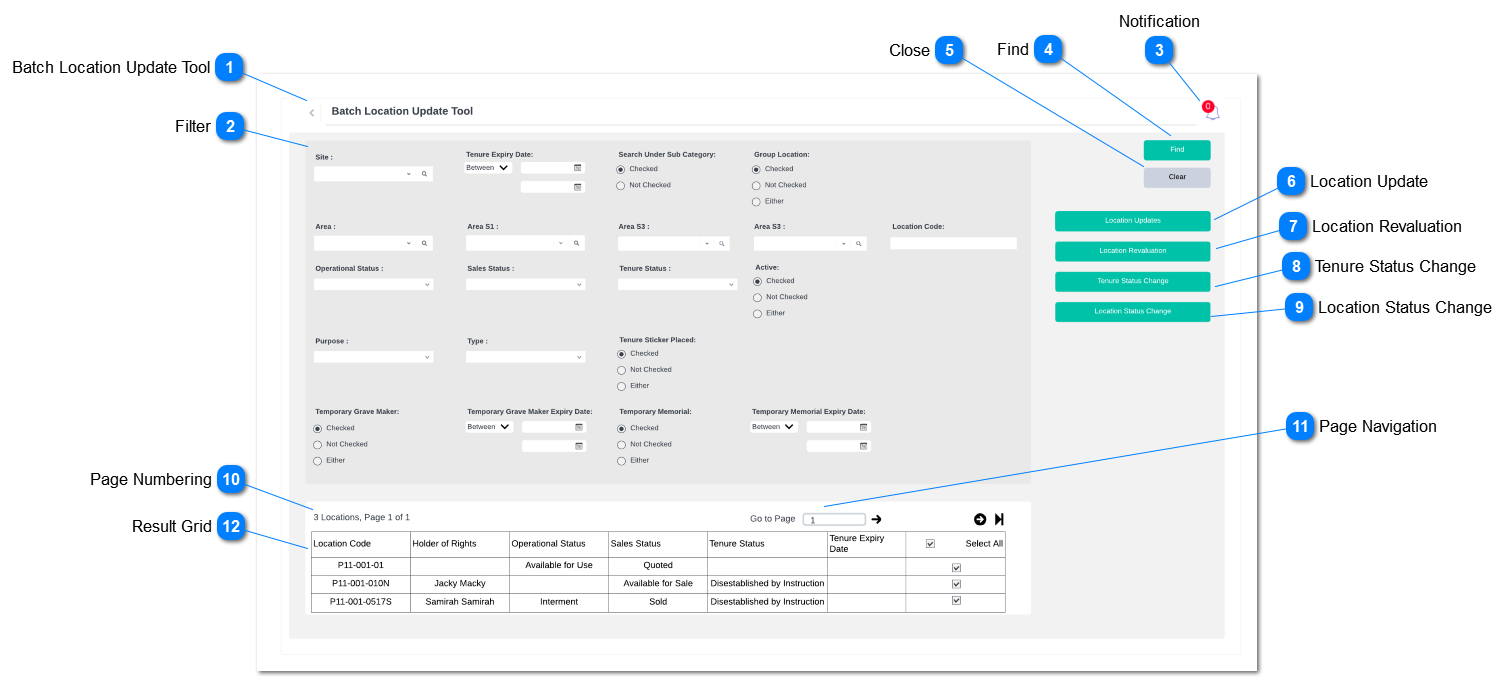Viewport: 1508px width, 680px height.
Task: Click the Samirah Samirah holder cell
Action: pos(460,602)
